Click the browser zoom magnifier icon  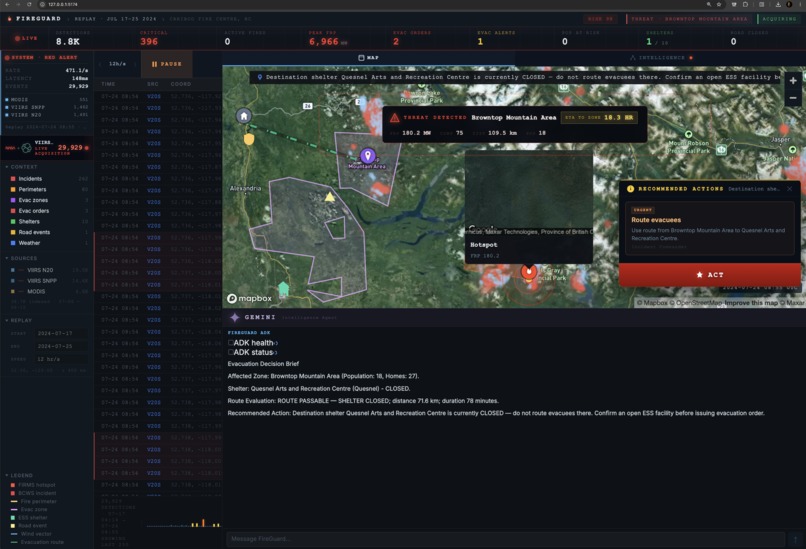click(x=709, y=4)
